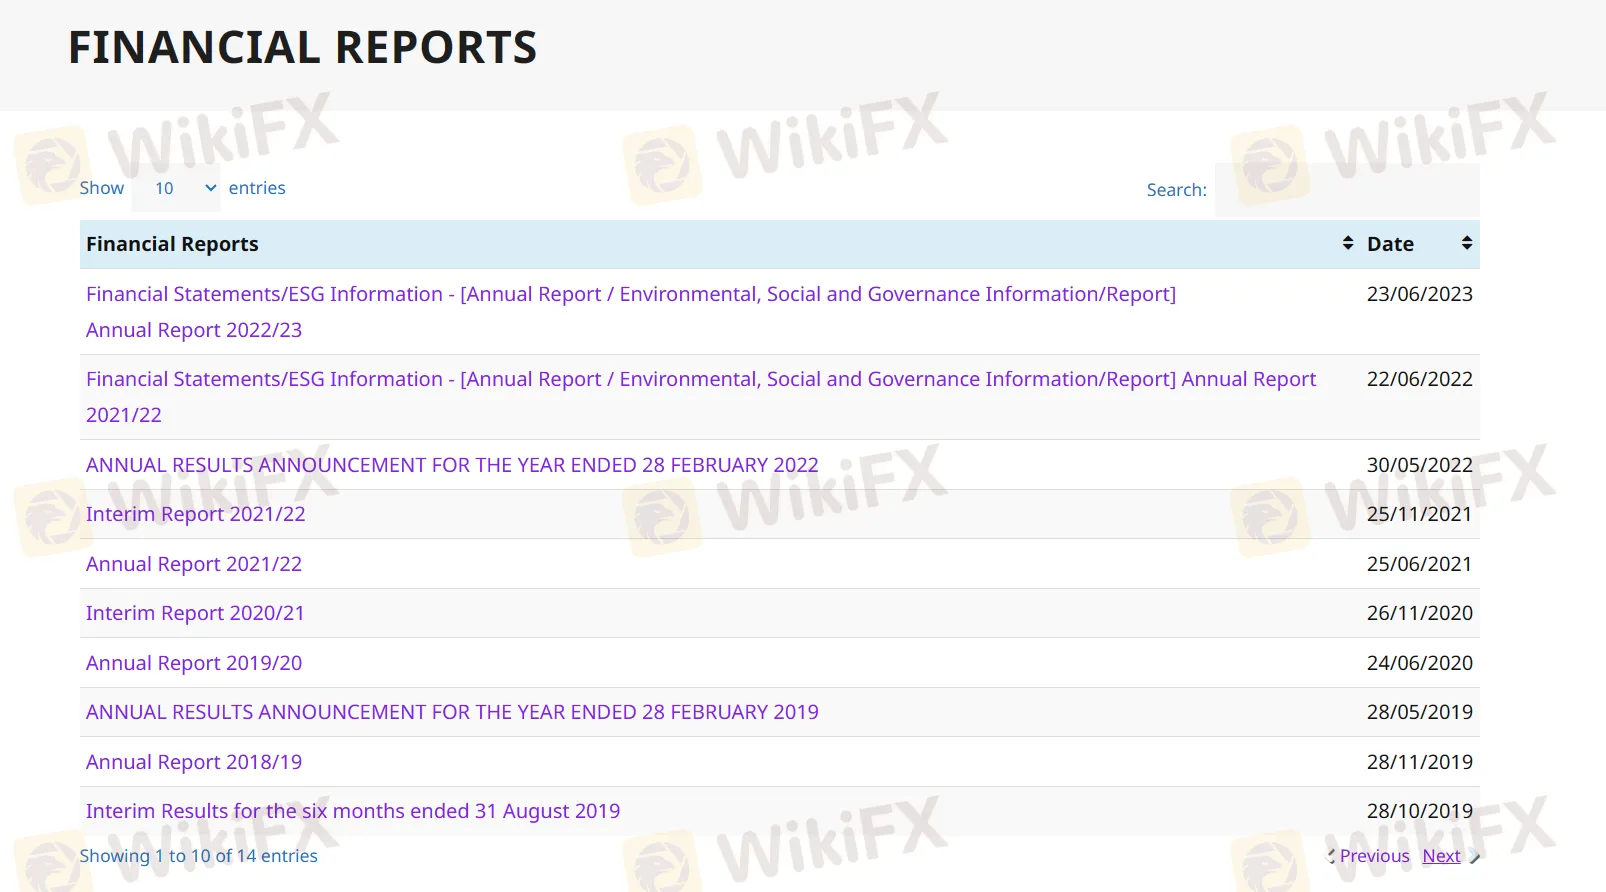1606x892 pixels.
Task: Click the date 28/05/2019 cell
Action: [x=1420, y=712]
